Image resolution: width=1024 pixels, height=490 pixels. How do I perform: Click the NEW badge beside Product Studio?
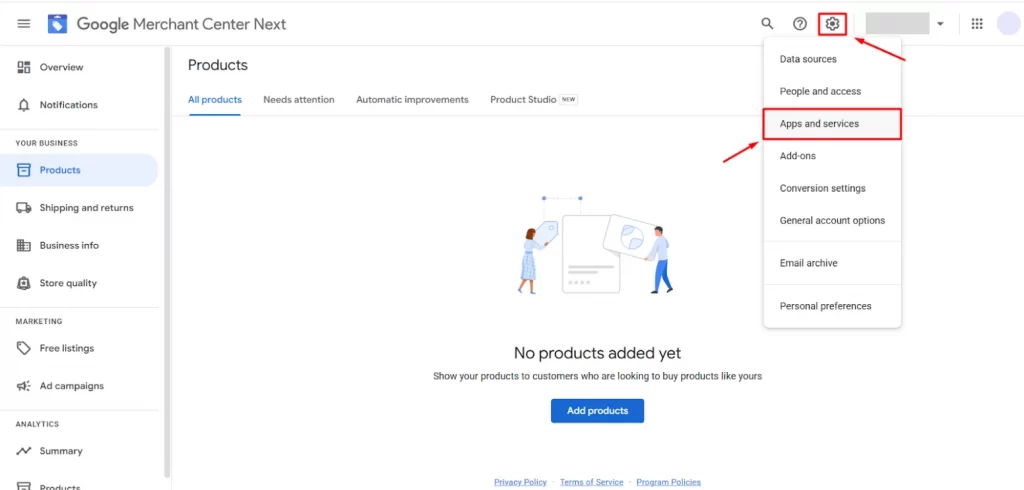[x=569, y=100]
